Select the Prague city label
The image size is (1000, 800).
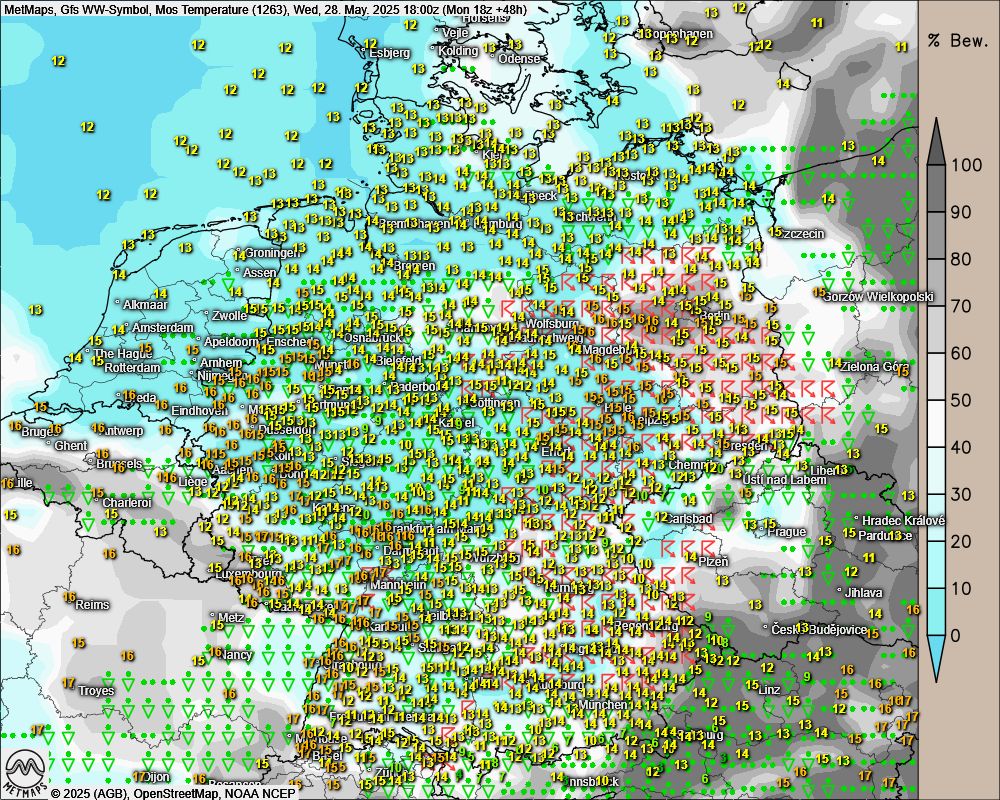pyautogui.click(x=786, y=531)
